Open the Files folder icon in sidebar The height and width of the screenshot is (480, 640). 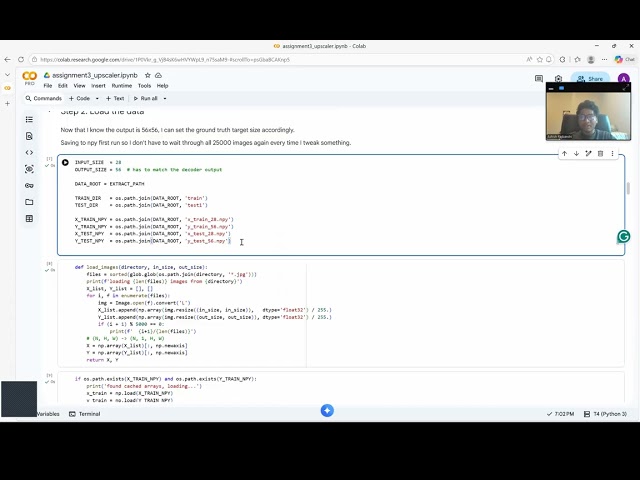coord(29,202)
